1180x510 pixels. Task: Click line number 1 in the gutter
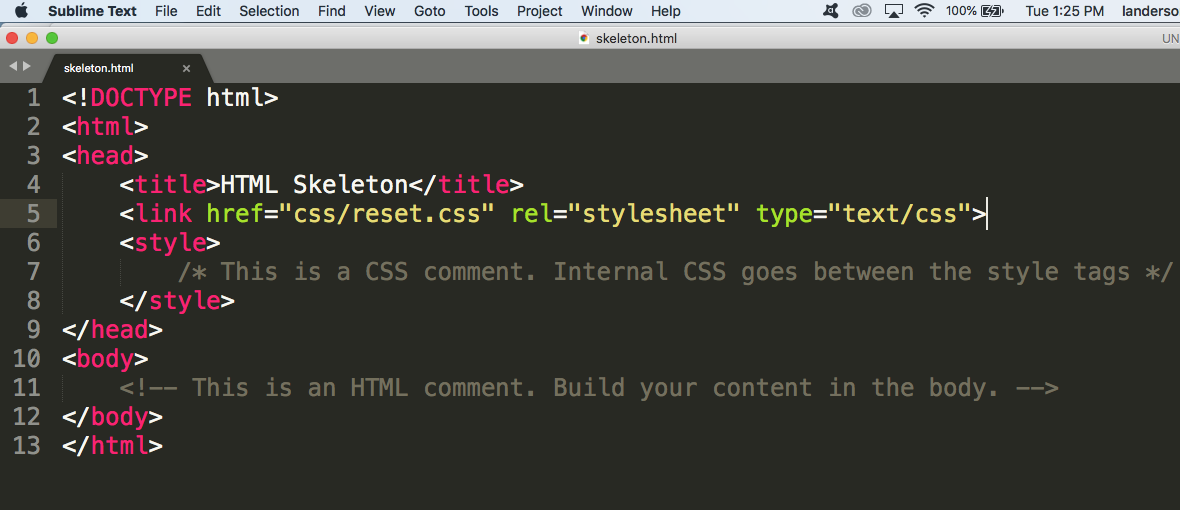[x=33, y=98]
